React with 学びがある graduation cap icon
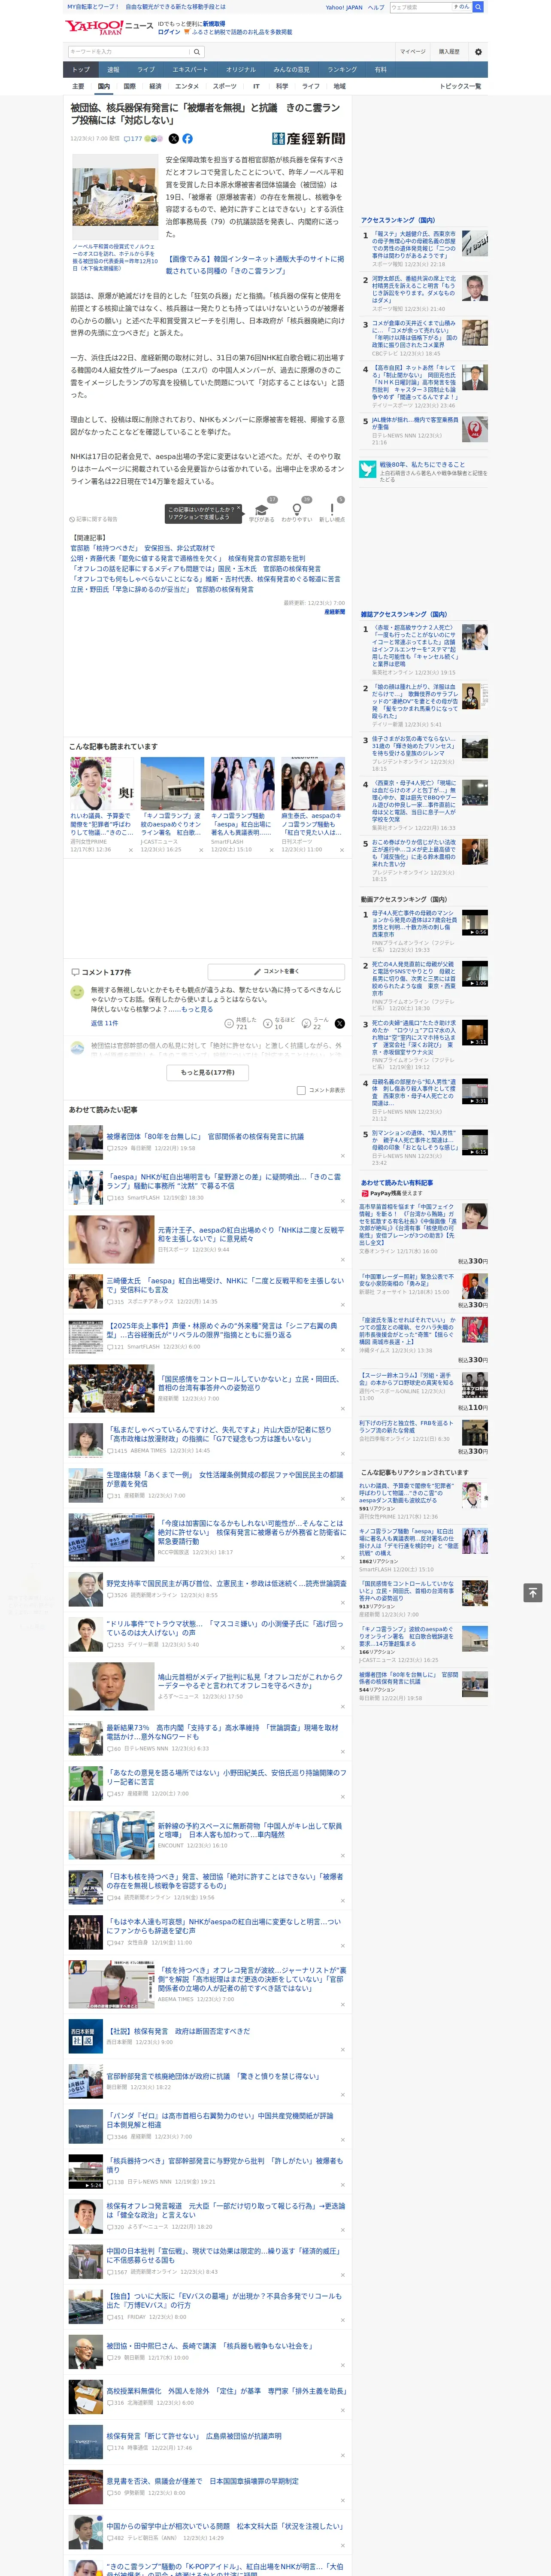The height and width of the screenshot is (2576, 551). pos(262,510)
